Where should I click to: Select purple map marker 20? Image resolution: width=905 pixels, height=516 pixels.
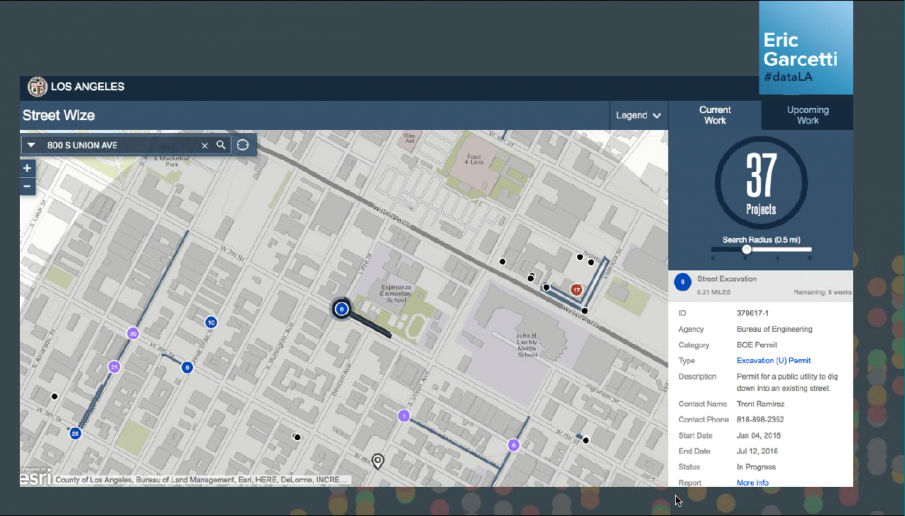pyautogui.click(x=133, y=334)
